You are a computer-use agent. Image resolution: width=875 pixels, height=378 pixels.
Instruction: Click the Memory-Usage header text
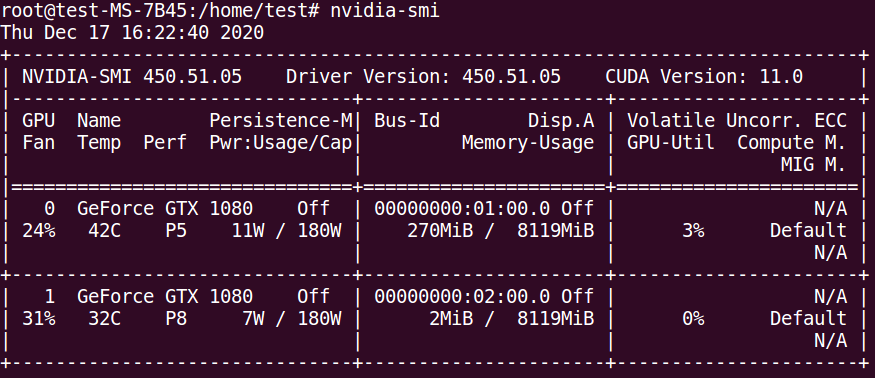pyautogui.click(x=528, y=143)
